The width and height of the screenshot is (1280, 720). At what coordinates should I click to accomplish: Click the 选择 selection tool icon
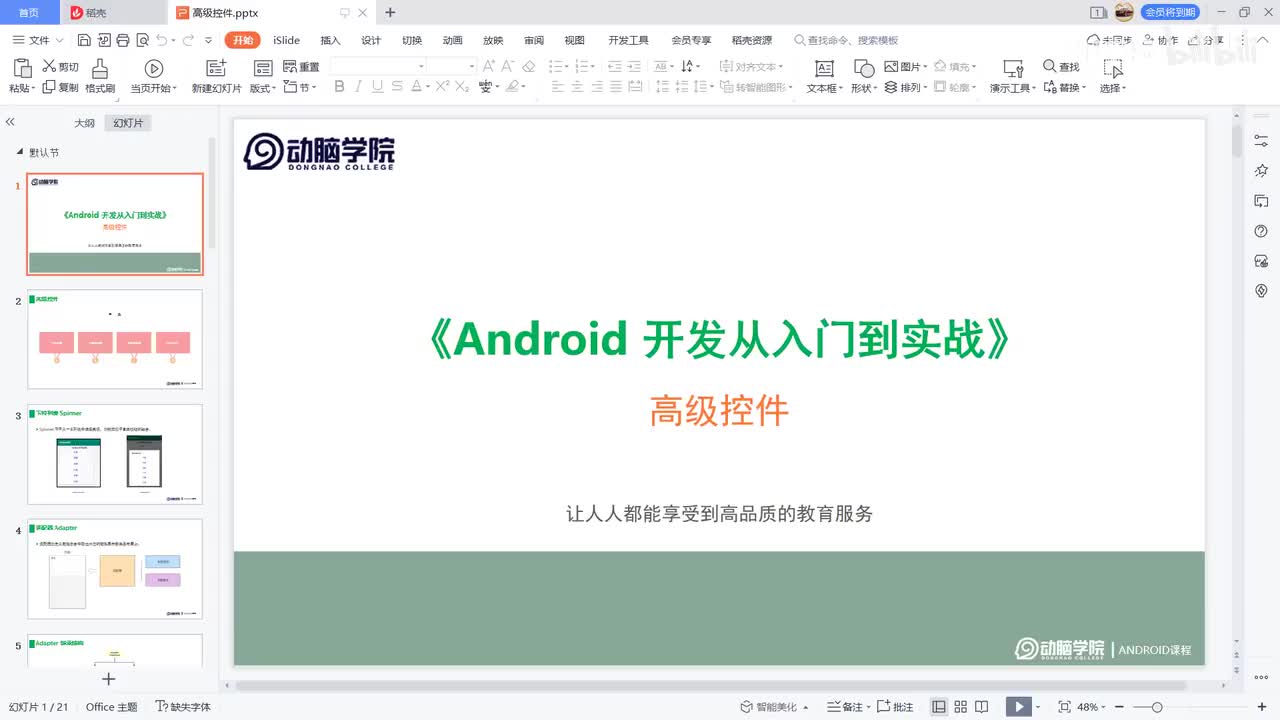[x=1112, y=68]
